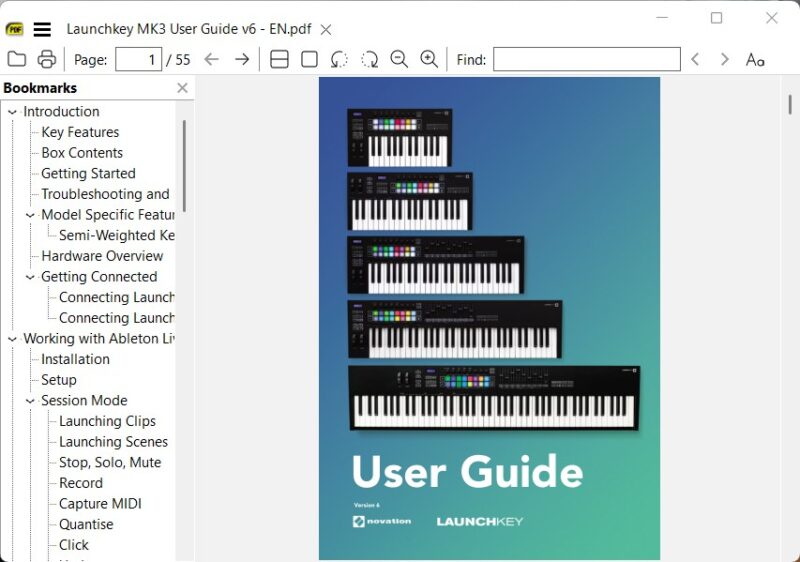Collapse the Session Mode bookmark node

pyautogui.click(x=31, y=401)
